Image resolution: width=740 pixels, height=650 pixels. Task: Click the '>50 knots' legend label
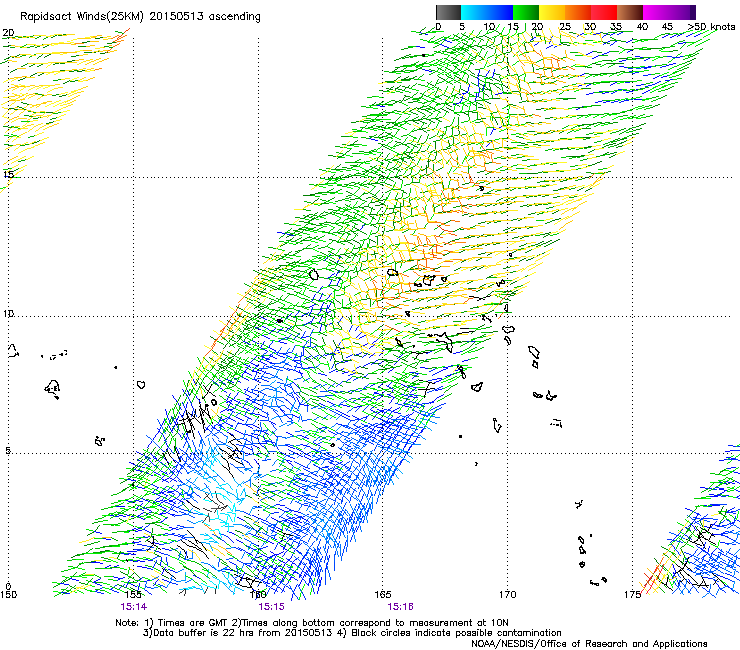coord(711,26)
